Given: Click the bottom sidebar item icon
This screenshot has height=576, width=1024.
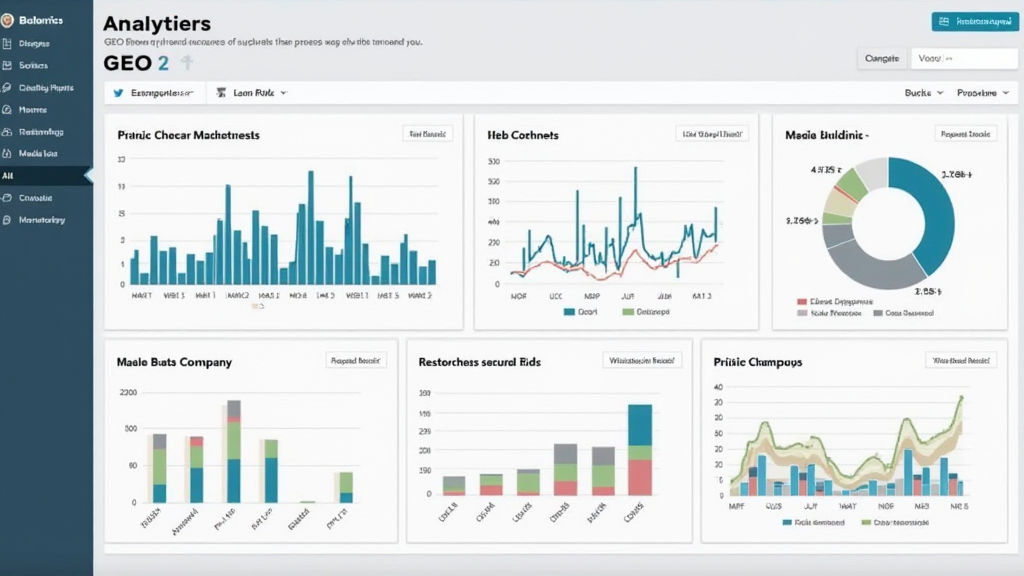Looking at the screenshot, I should click(8, 220).
